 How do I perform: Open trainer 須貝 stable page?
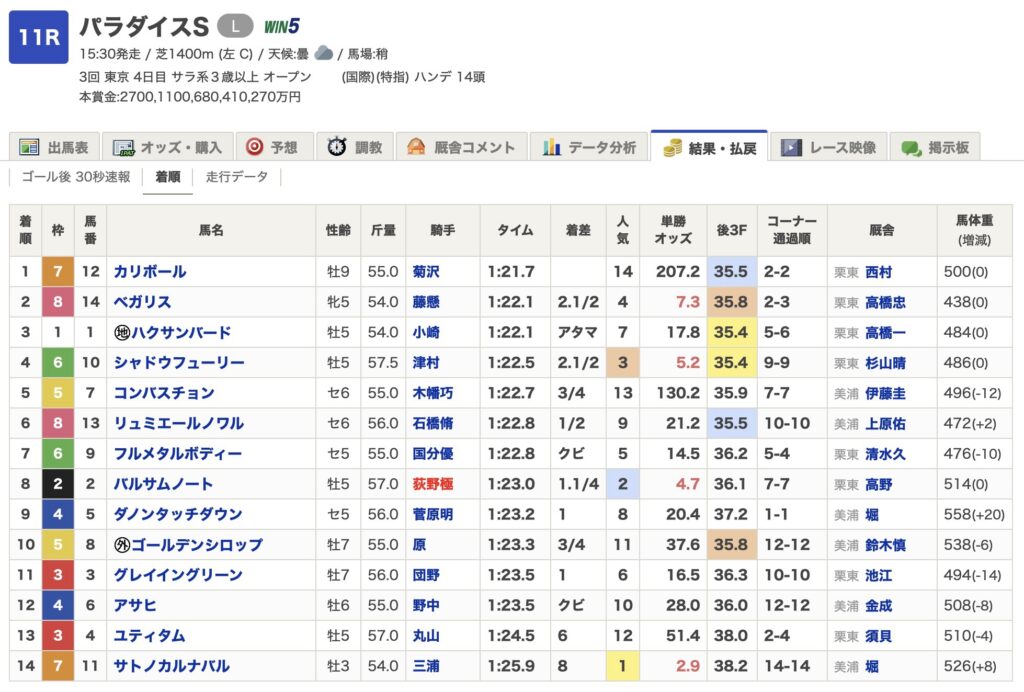pos(878,637)
